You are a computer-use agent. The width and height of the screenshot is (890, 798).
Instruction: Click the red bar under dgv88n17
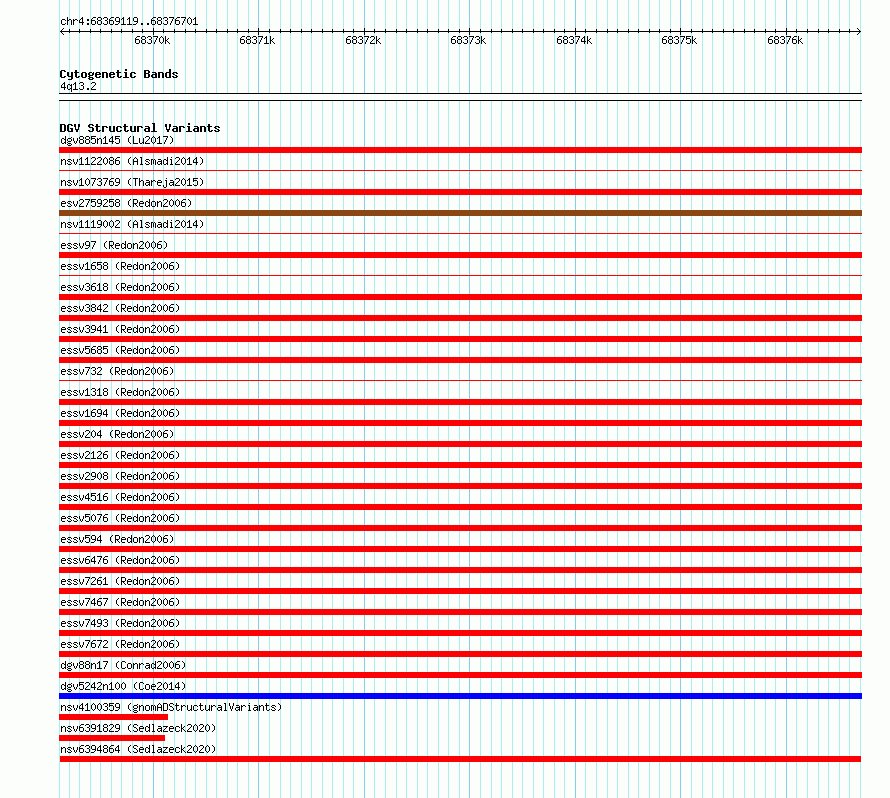click(x=460, y=675)
